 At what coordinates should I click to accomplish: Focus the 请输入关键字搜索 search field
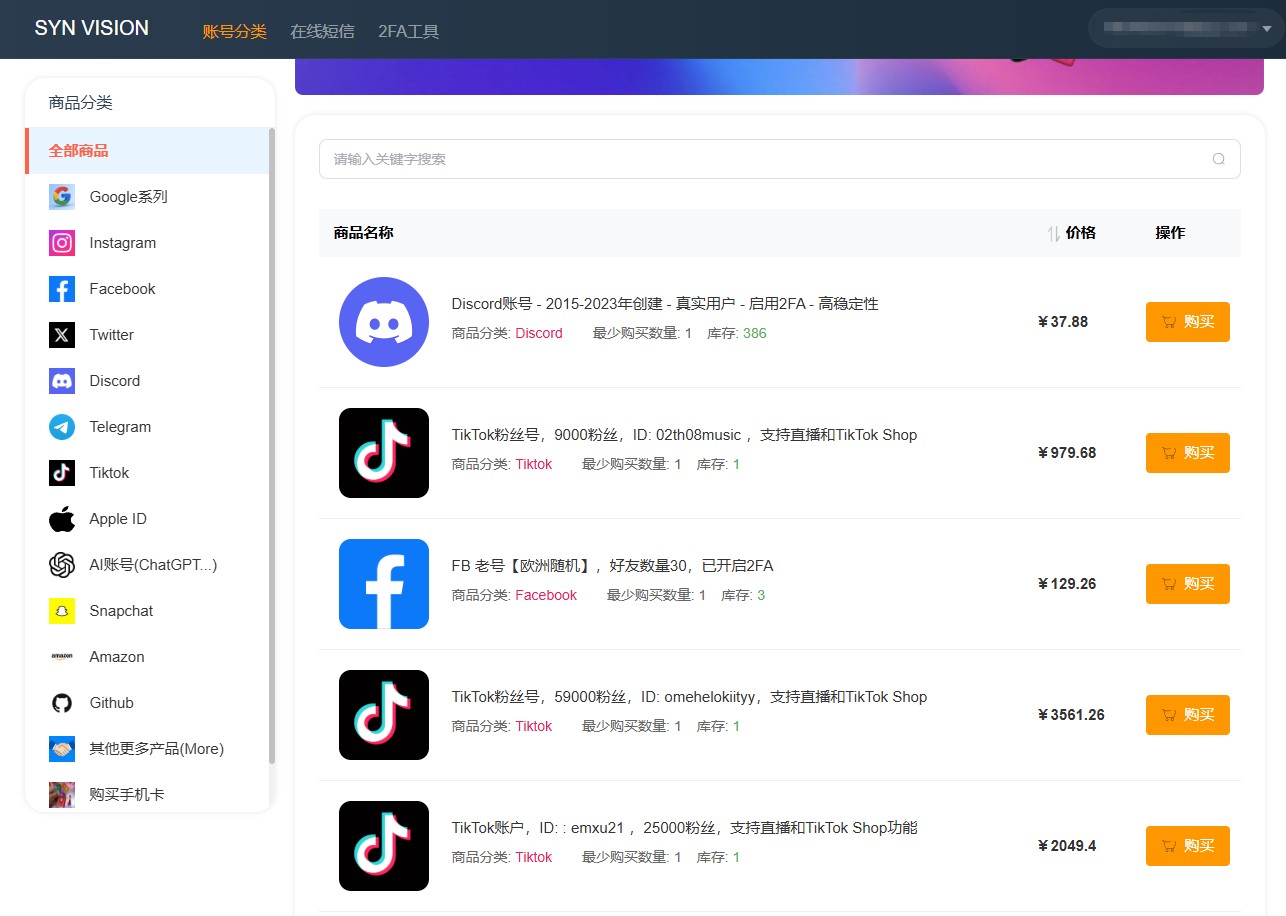tap(780, 159)
